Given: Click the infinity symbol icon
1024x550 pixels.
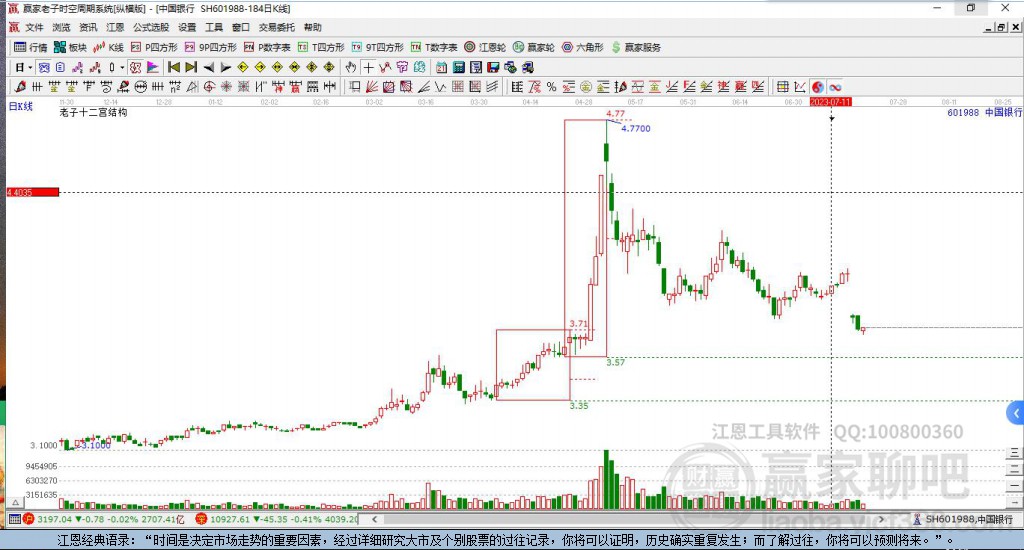Looking at the screenshot, I should click(835, 87).
